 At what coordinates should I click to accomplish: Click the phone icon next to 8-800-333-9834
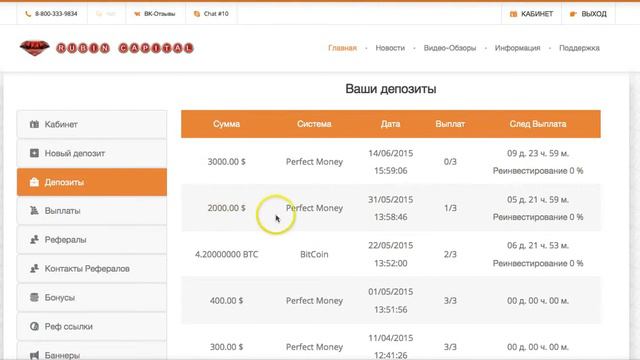click(x=28, y=14)
